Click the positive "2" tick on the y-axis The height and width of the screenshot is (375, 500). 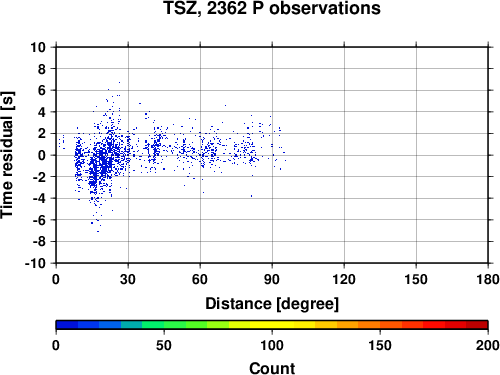tap(42, 134)
